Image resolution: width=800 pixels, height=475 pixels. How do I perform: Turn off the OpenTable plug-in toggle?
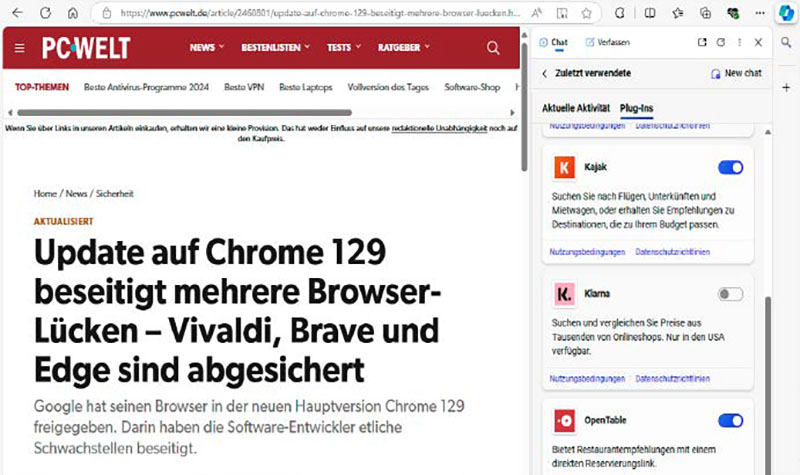pyautogui.click(x=731, y=420)
